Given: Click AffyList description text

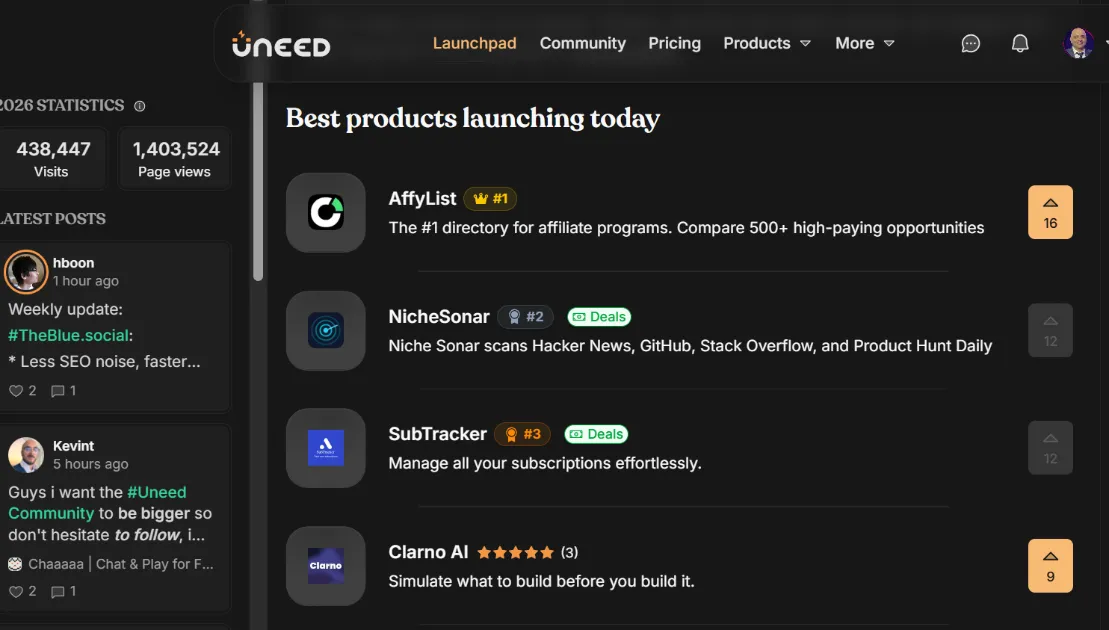Looking at the screenshot, I should (686, 228).
